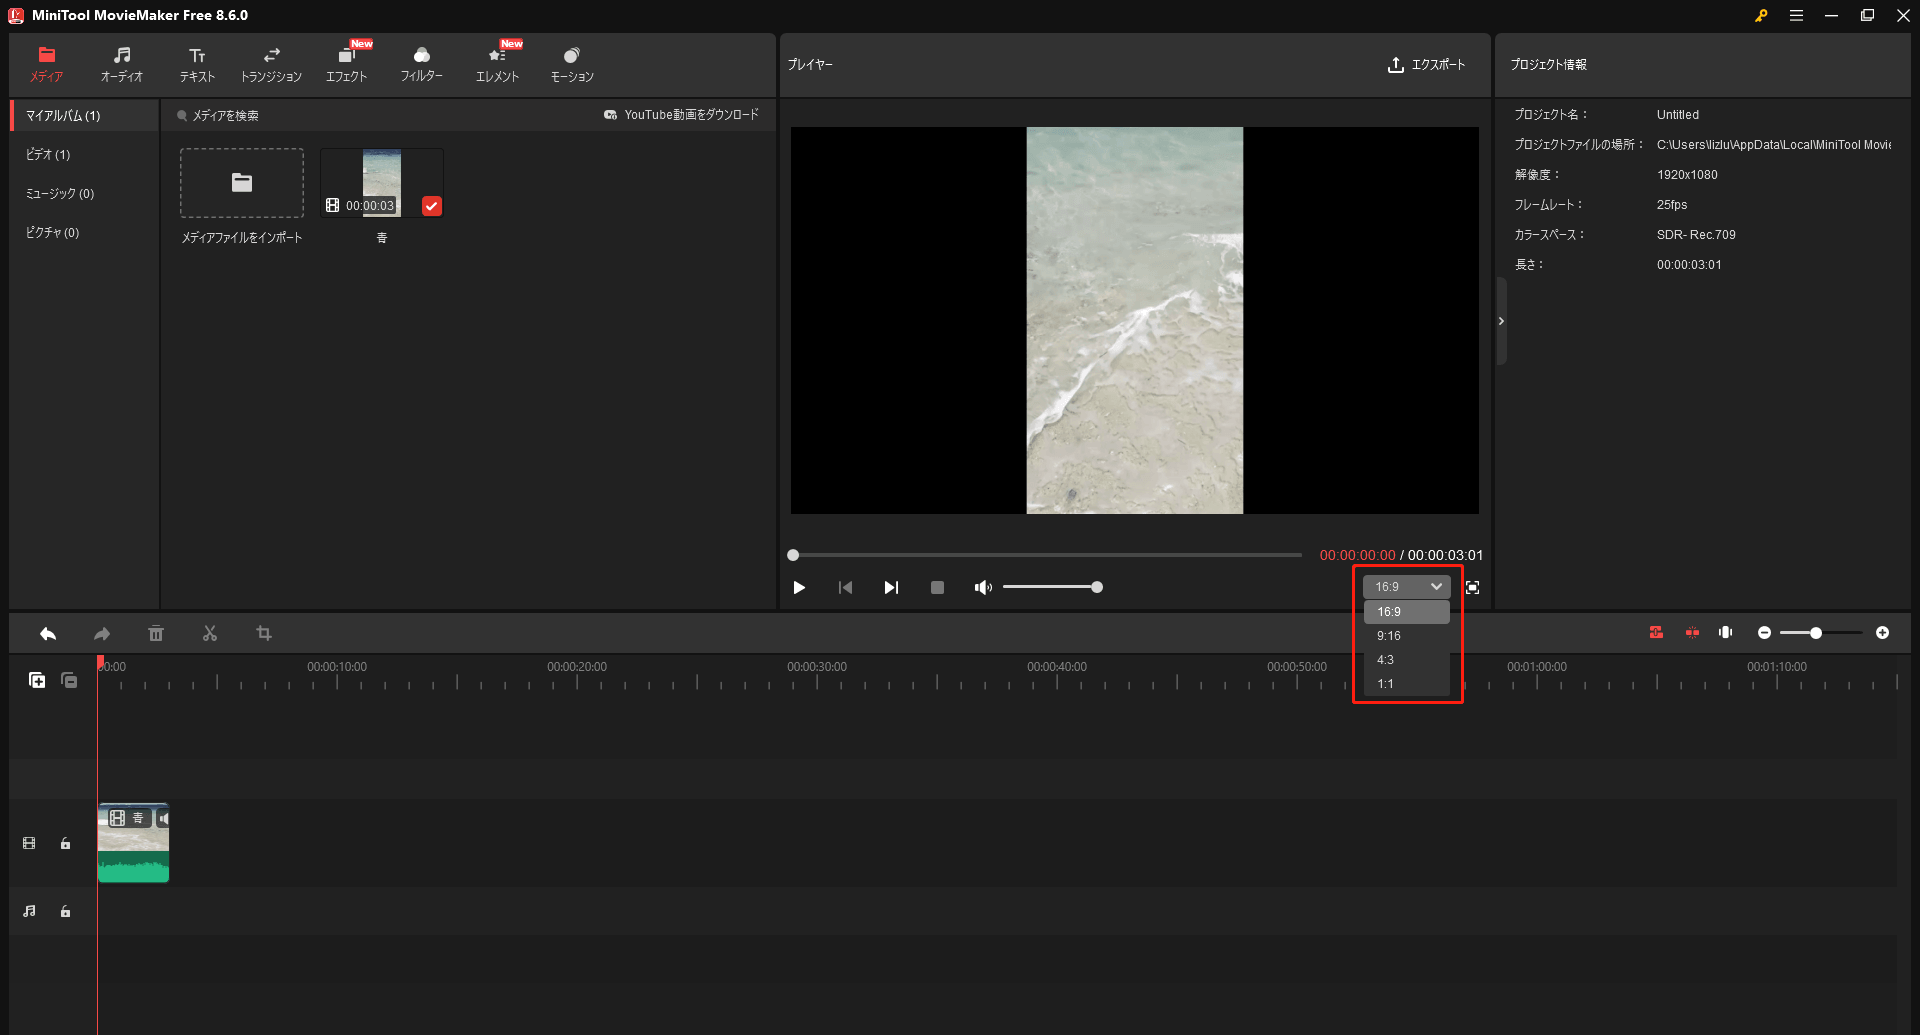Screen dimensions: 1920x1035
Task: Select the テキスト (Text) tool
Action: pyautogui.click(x=196, y=63)
